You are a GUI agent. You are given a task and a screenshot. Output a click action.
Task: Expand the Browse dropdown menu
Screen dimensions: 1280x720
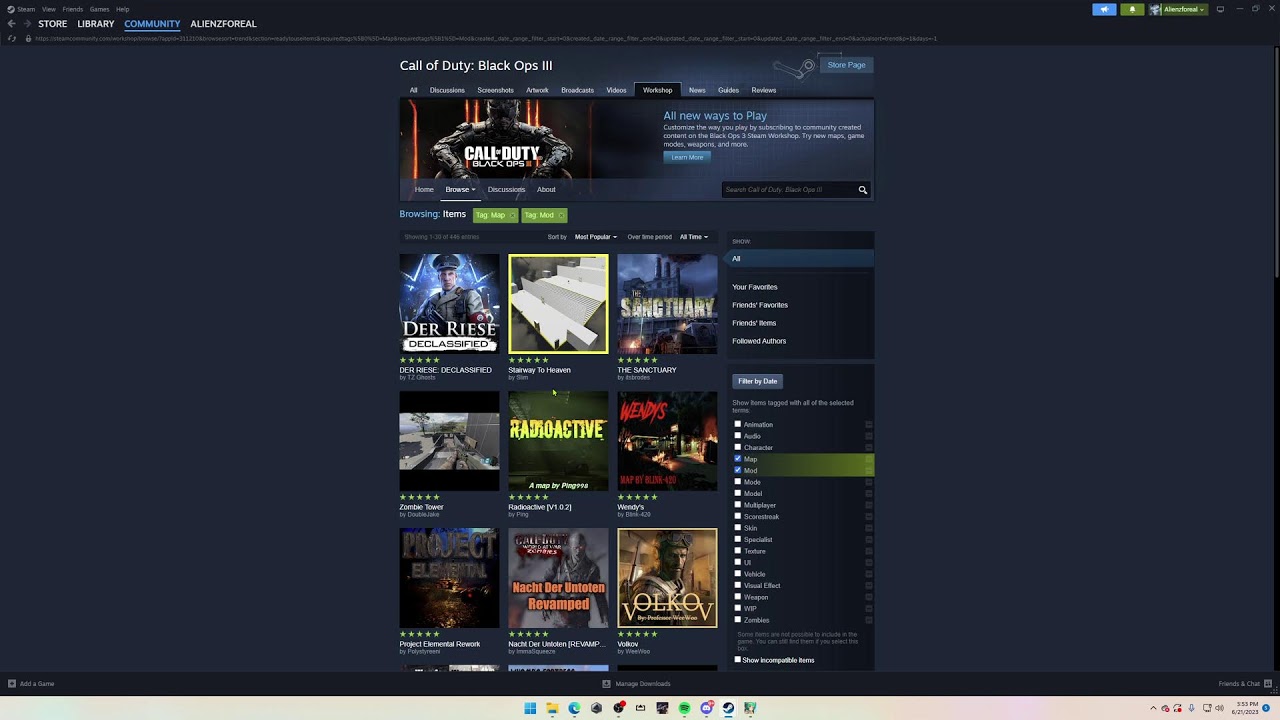[460, 189]
